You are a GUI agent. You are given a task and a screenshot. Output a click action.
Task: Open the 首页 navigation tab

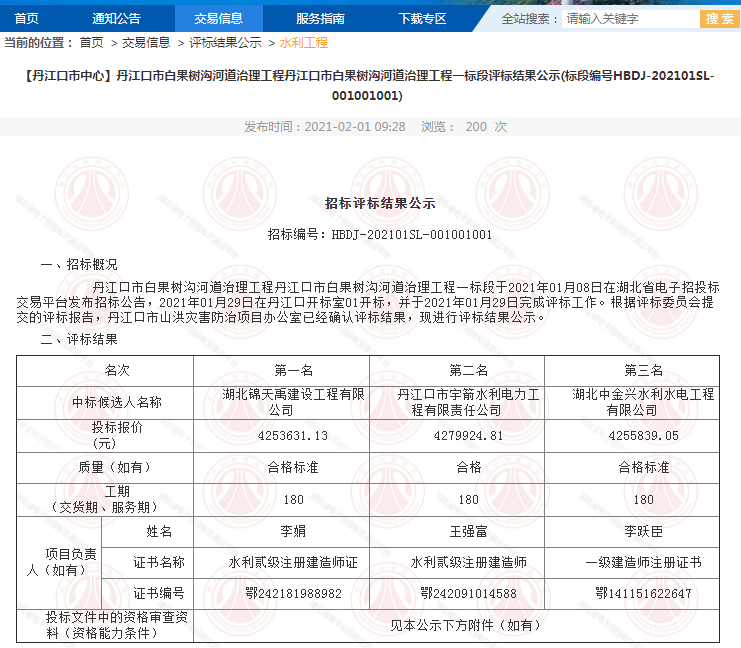[26, 18]
